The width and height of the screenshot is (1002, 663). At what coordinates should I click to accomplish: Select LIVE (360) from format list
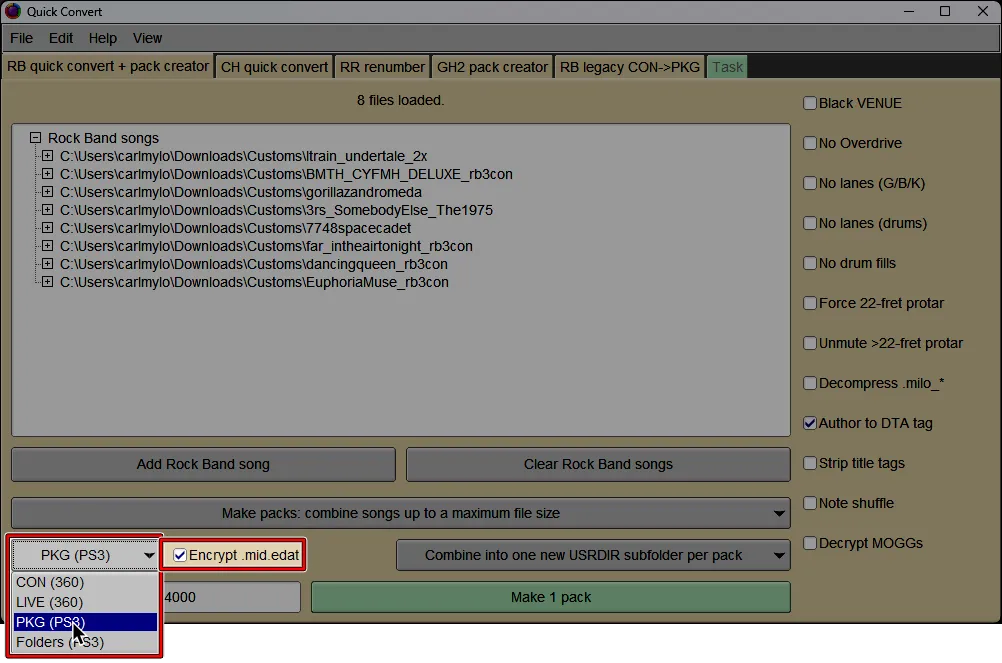point(85,602)
